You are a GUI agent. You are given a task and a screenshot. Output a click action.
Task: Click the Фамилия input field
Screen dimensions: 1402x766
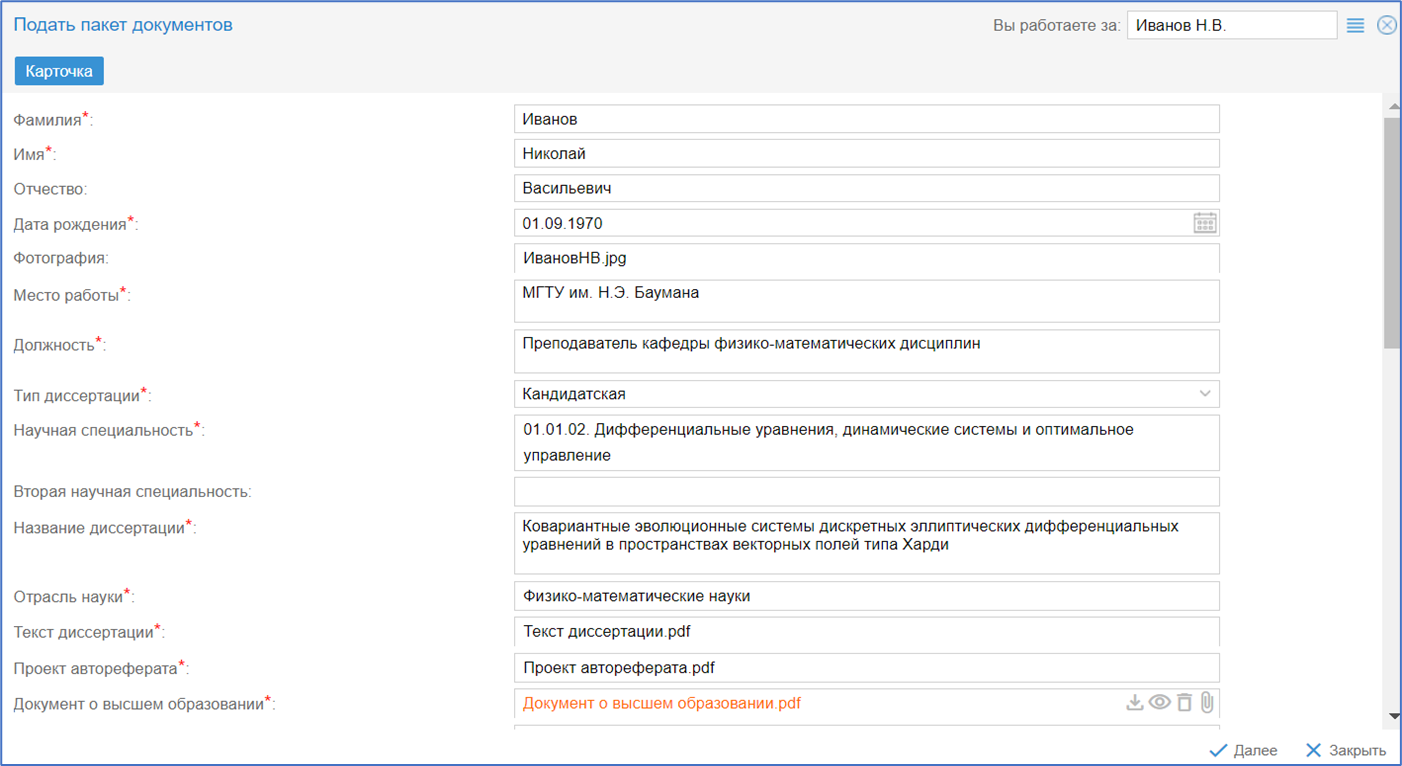point(866,119)
